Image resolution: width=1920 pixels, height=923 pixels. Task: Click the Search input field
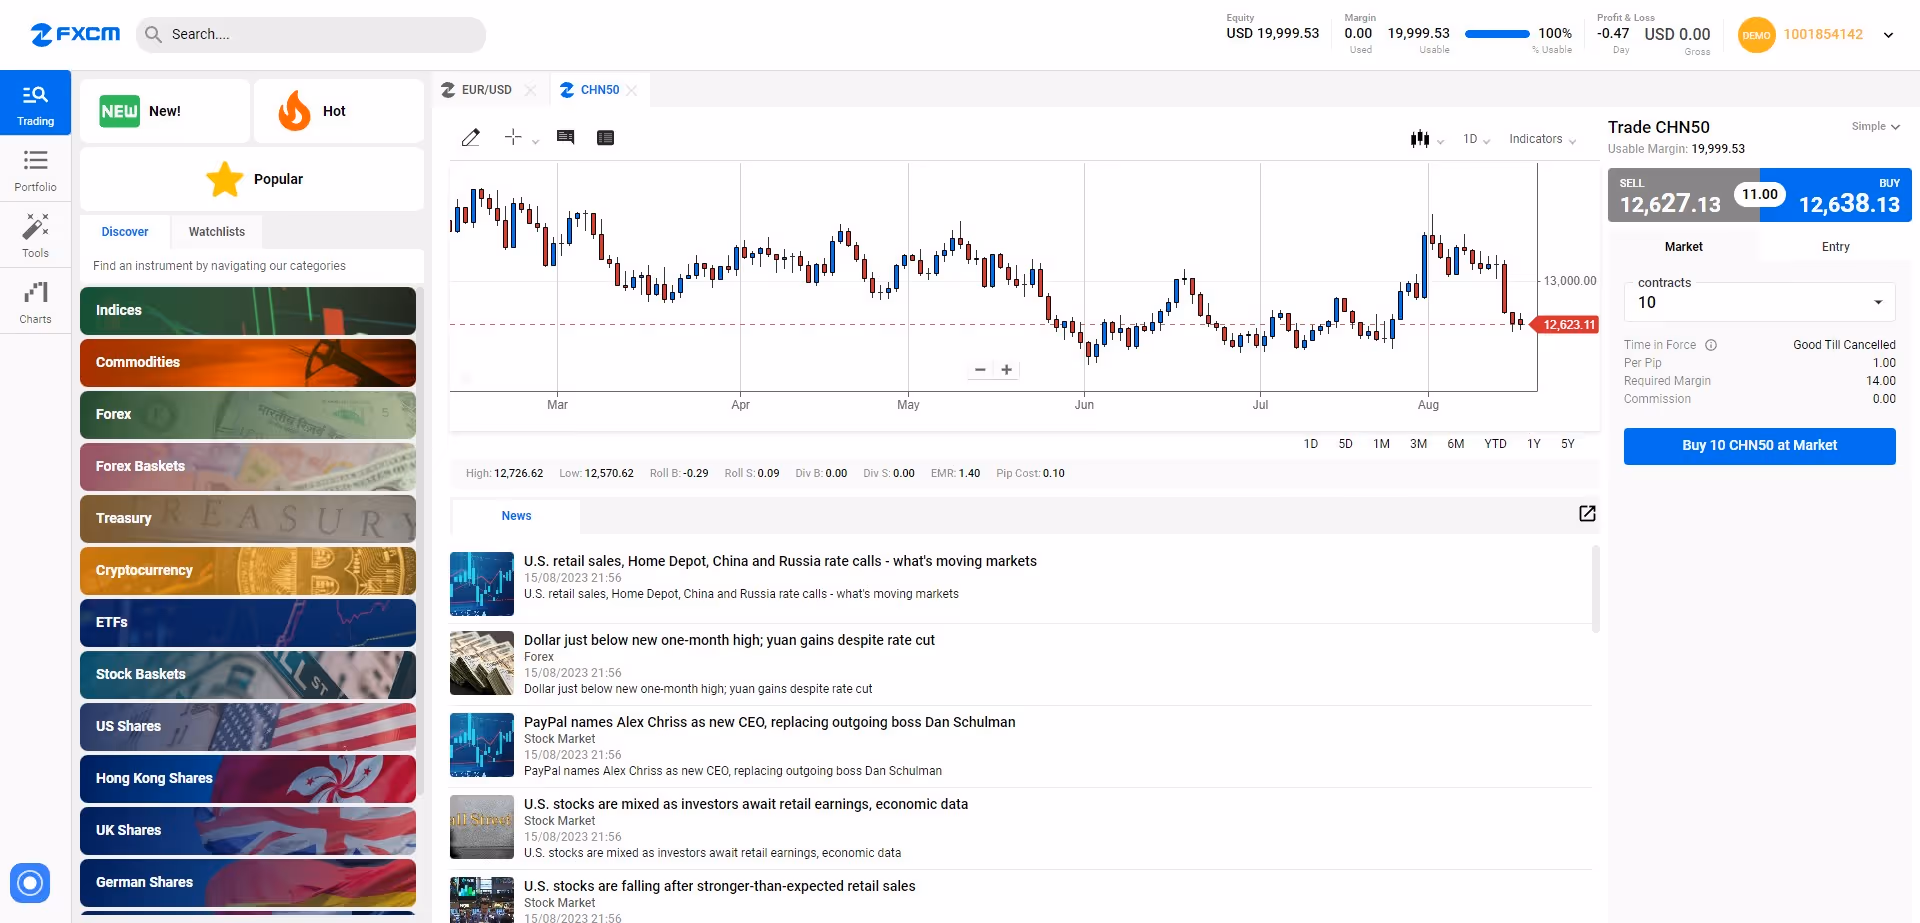pyautogui.click(x=311, y=34)
